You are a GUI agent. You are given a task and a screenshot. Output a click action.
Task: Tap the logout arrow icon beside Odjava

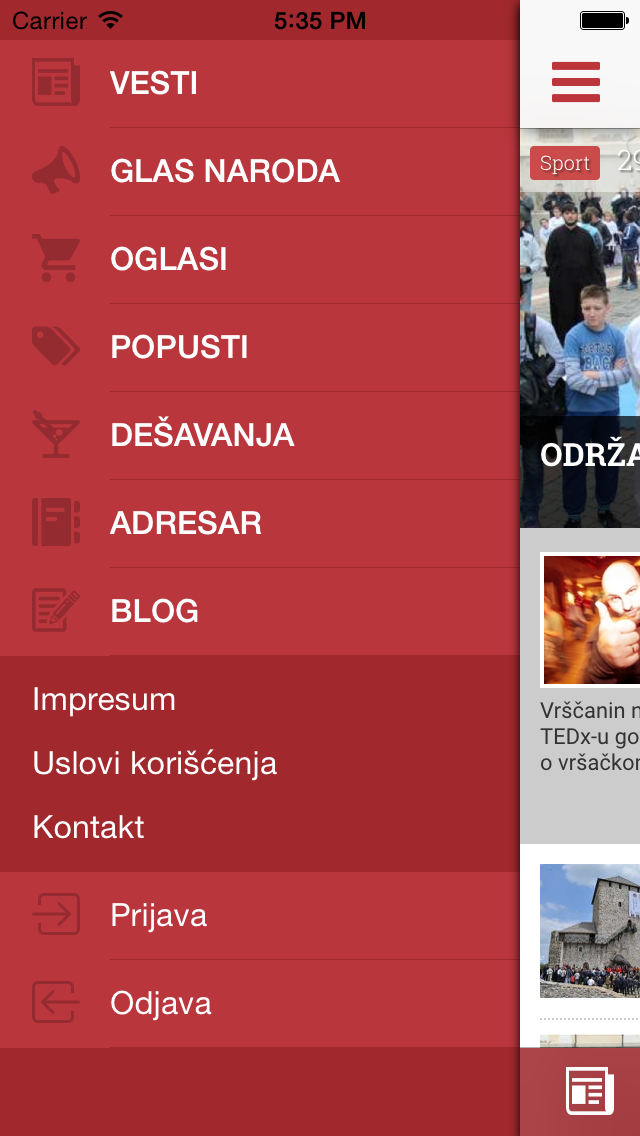[56, 1003]
